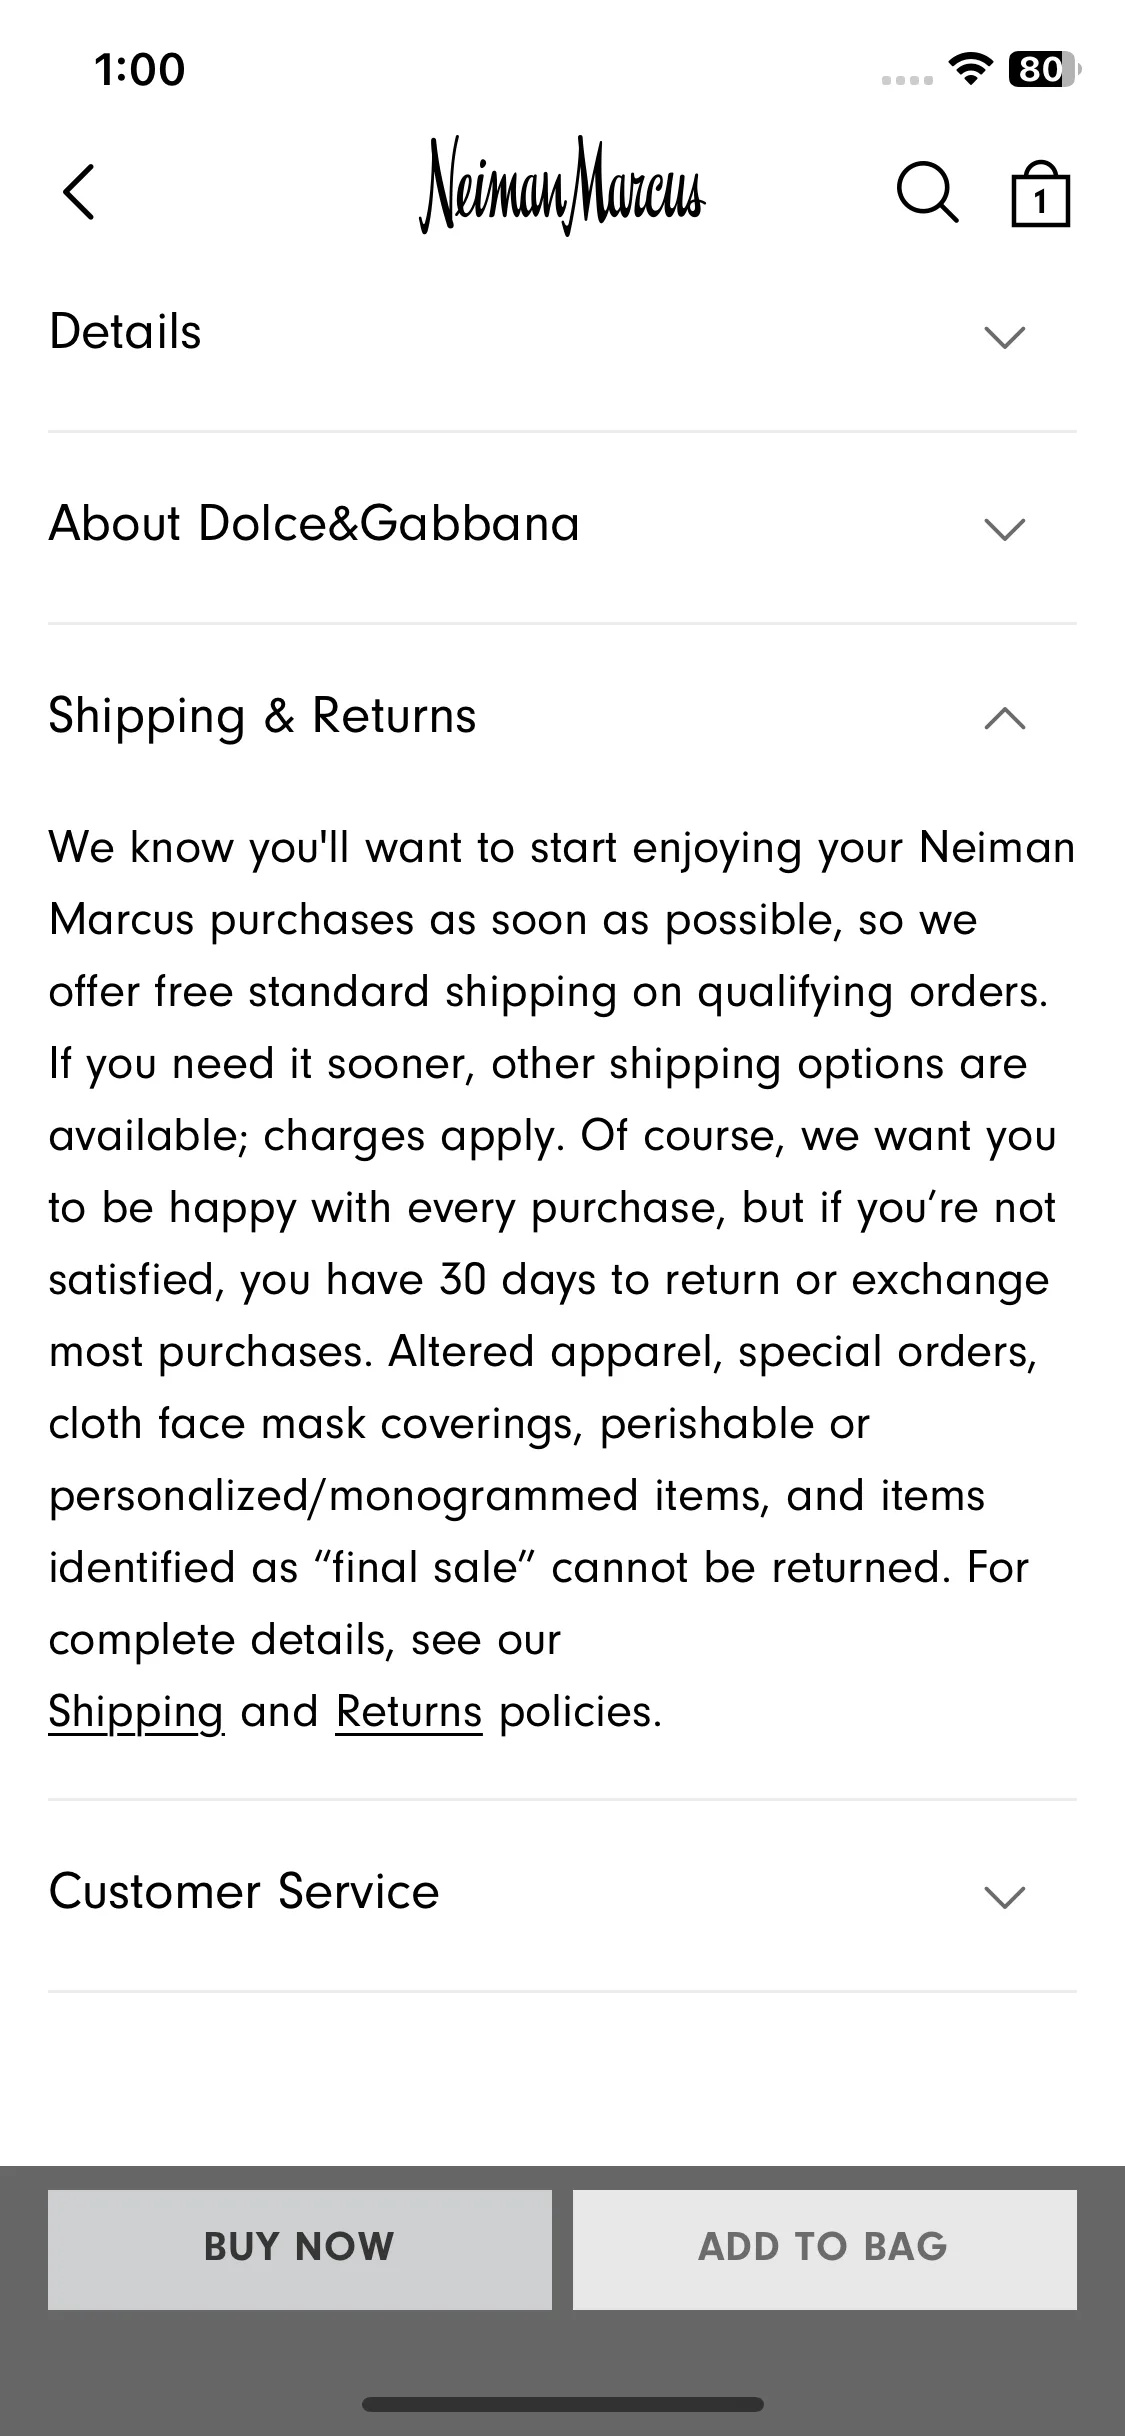Tap the battery indicator showing 80
Image resolution: width=1125 pixels, height=2436 pixels.
tap(1044, 69)
